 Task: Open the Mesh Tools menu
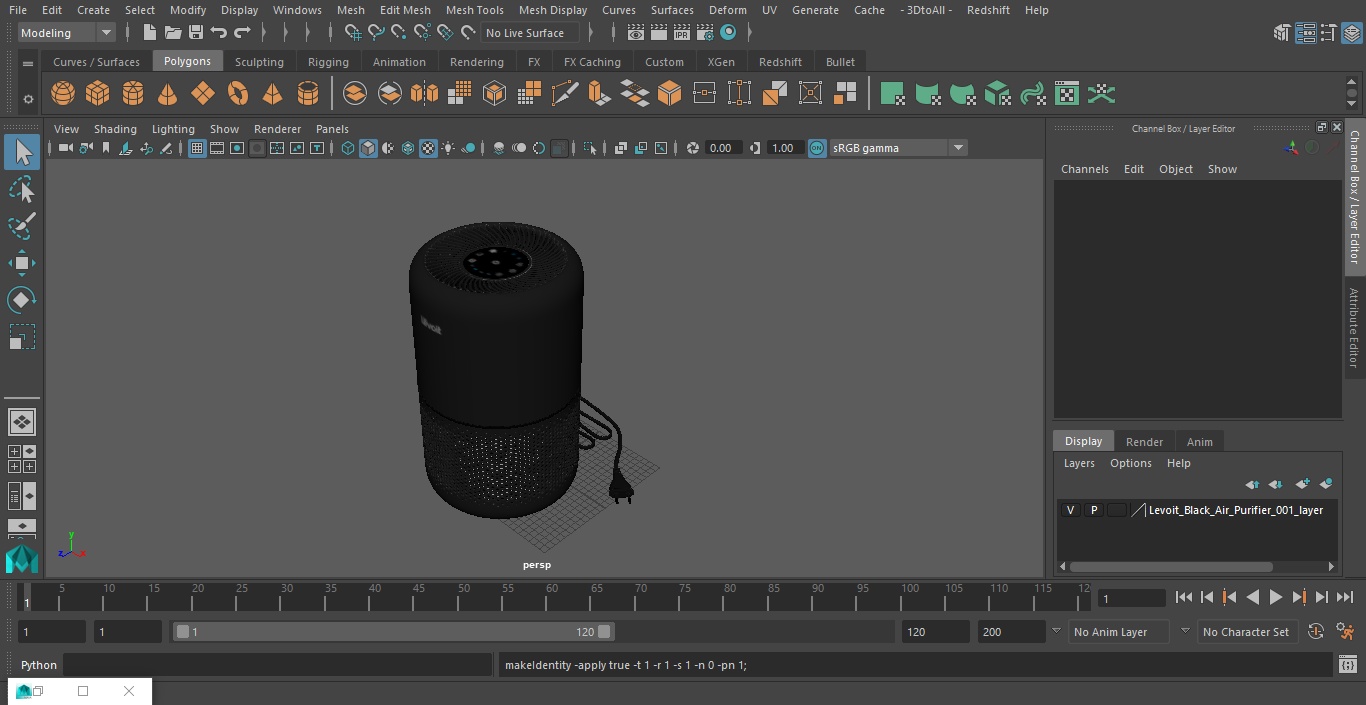click(x=474, y=10)
